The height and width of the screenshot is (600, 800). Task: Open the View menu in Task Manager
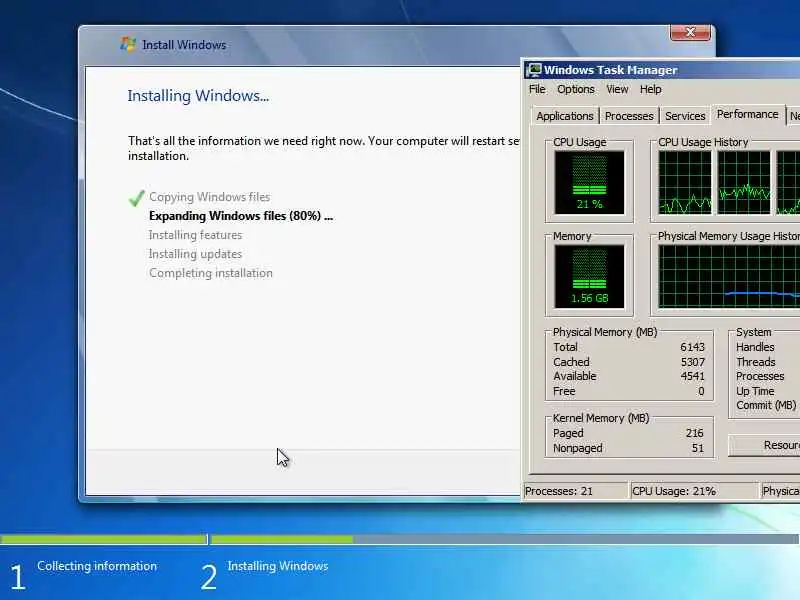click(617, 89)
